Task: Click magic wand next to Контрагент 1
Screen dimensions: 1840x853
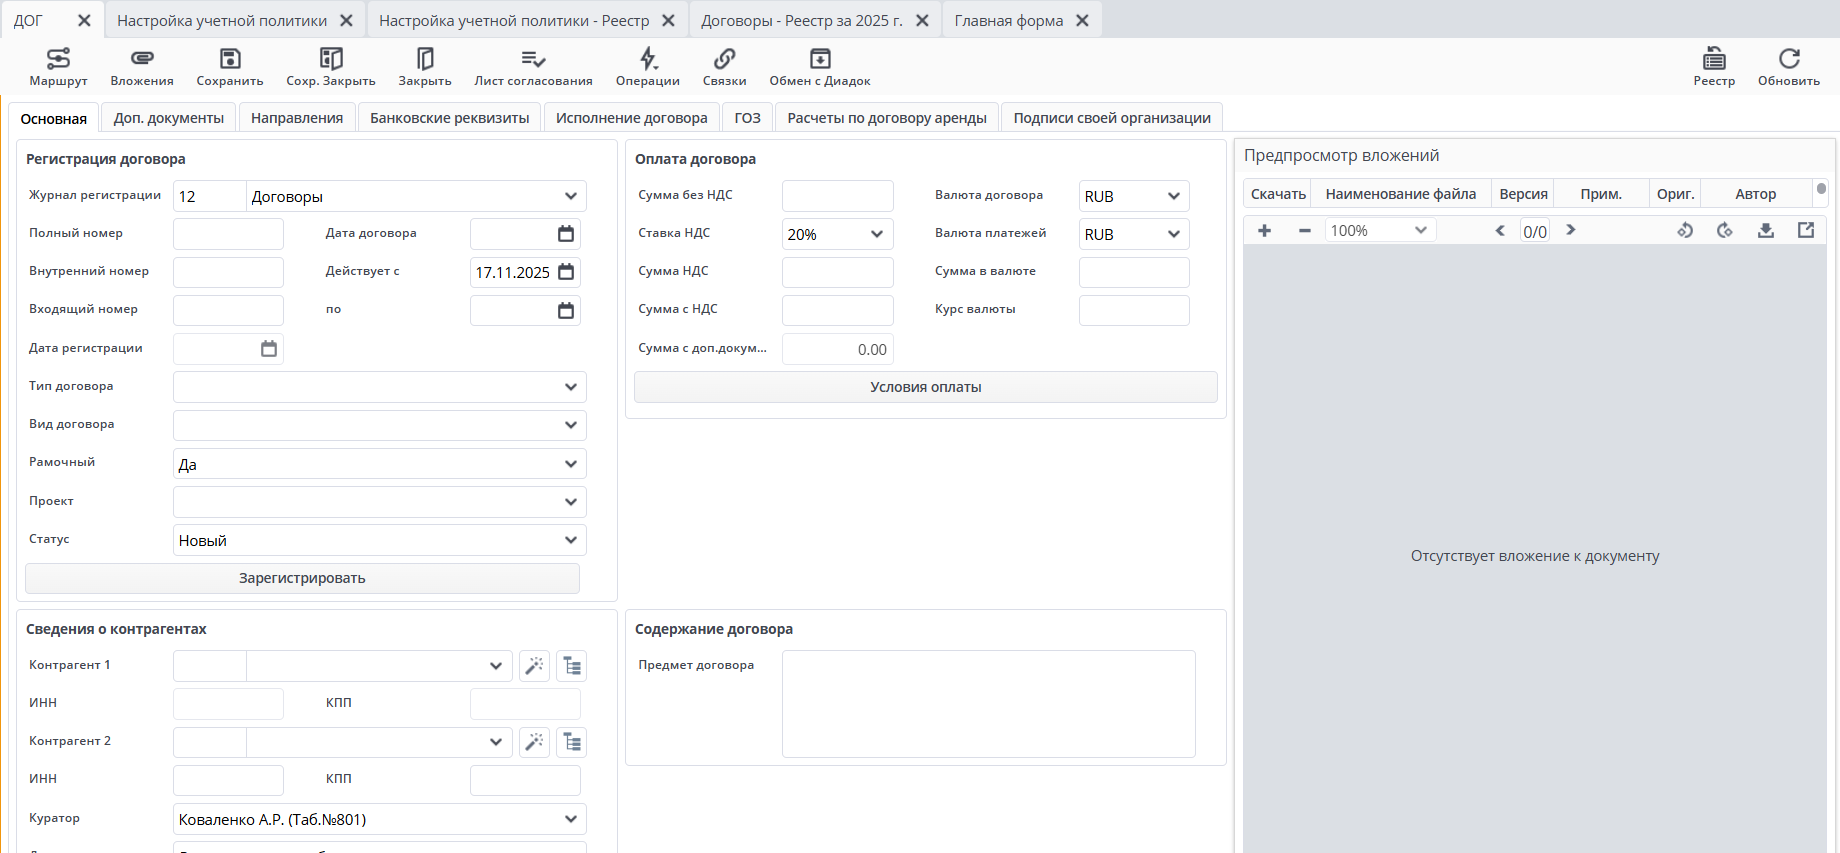Action: tap(535, 666)
